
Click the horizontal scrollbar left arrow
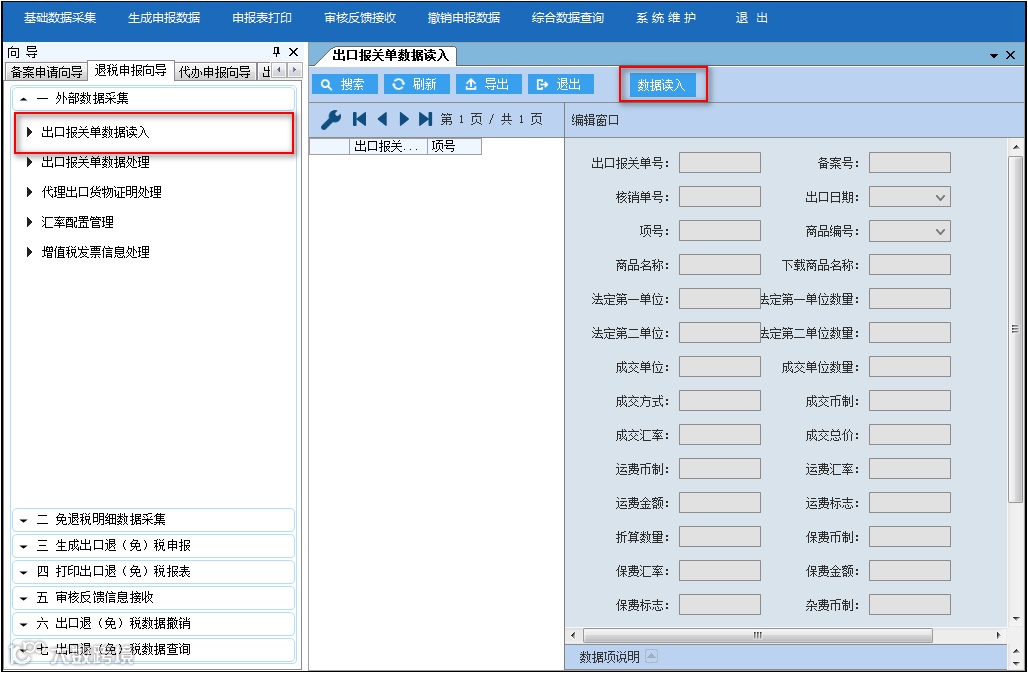click(x=574, y=635)
